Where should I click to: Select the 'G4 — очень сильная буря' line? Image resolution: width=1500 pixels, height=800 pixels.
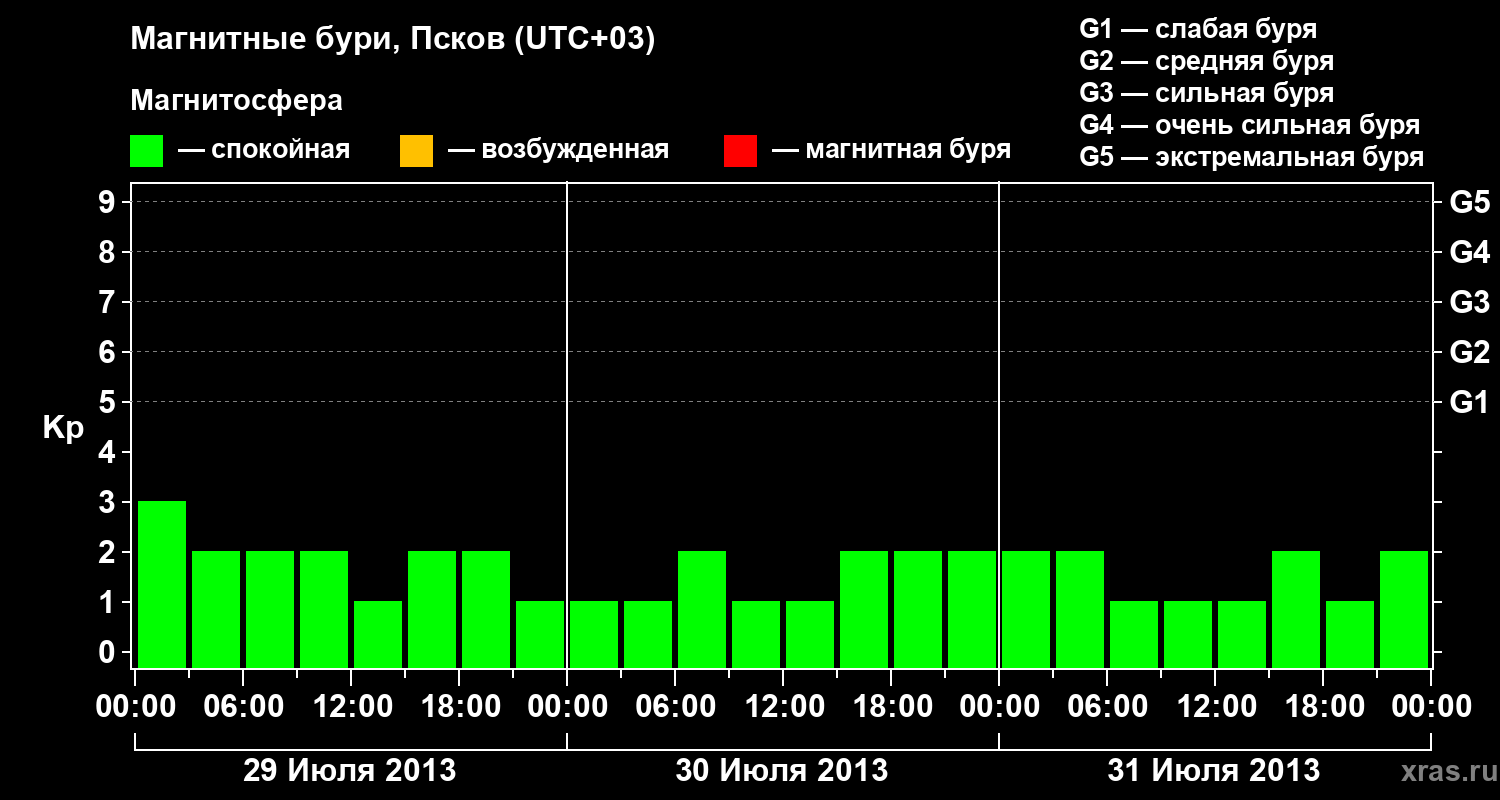coord(1250,125)
